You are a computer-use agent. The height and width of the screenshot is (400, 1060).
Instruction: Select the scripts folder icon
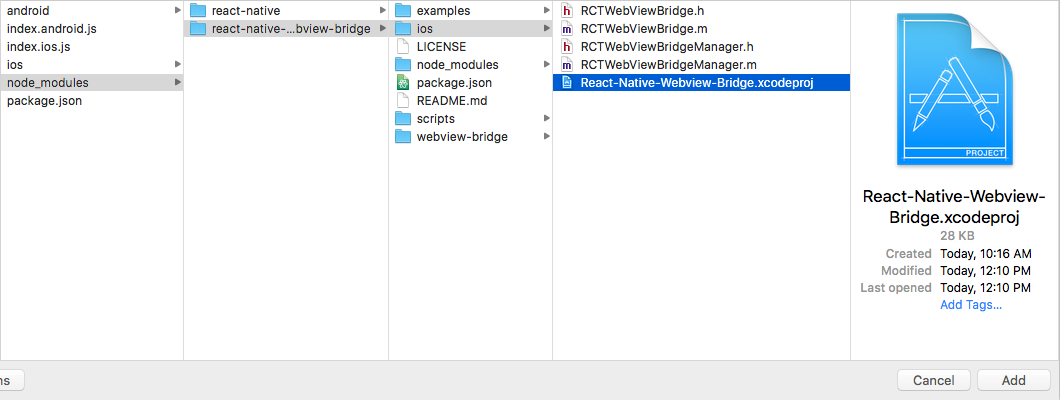pyautogui.click(x=403, y=118)
